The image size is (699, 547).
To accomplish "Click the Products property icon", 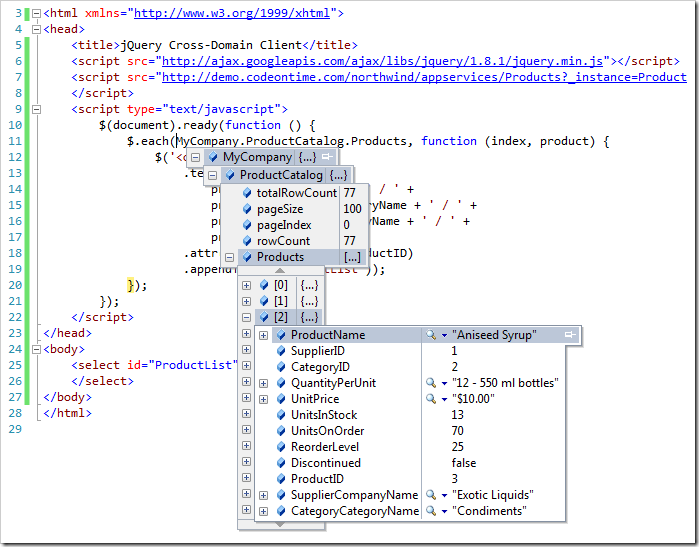I will [x=247, y=257].
